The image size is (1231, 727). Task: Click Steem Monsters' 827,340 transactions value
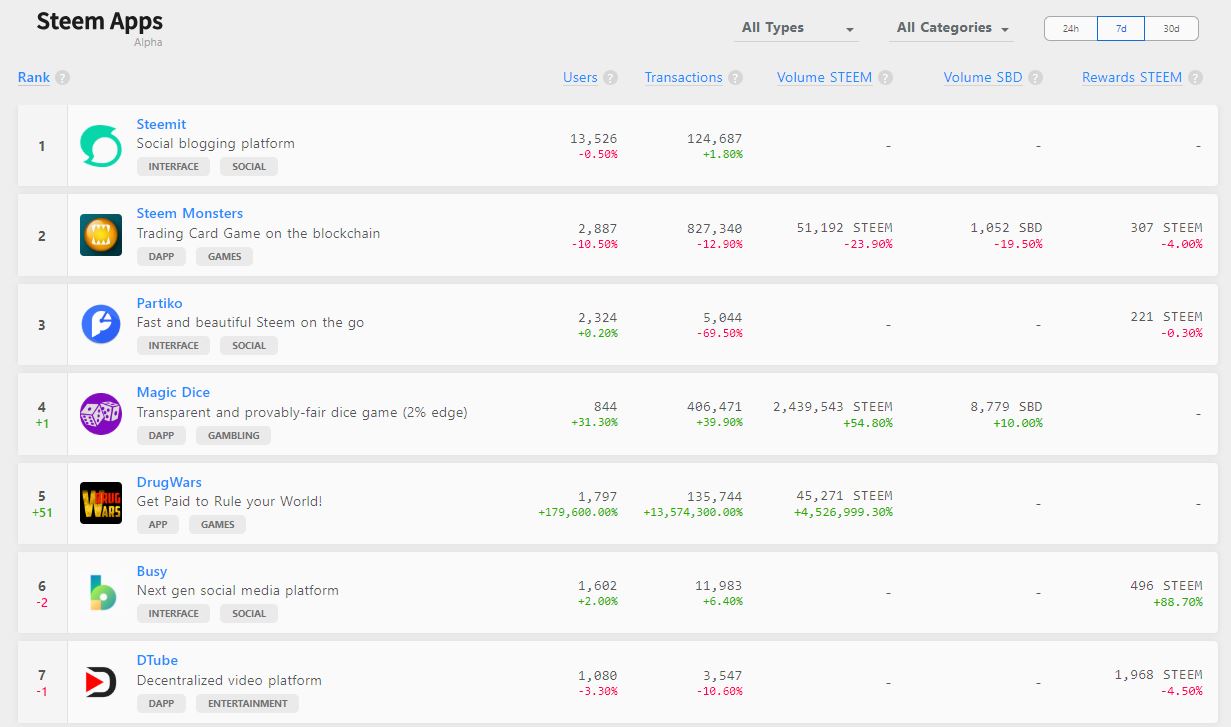coord(715,229)
